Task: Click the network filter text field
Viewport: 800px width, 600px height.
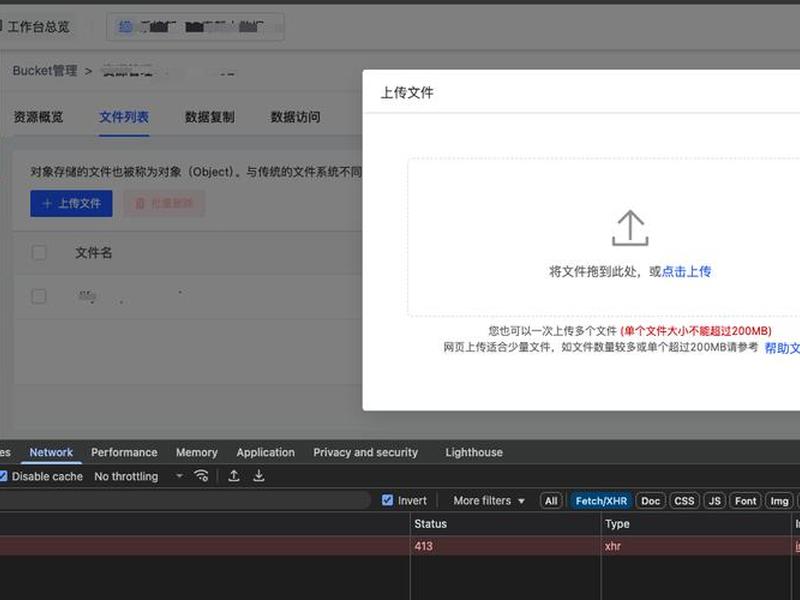Action: 184,501
